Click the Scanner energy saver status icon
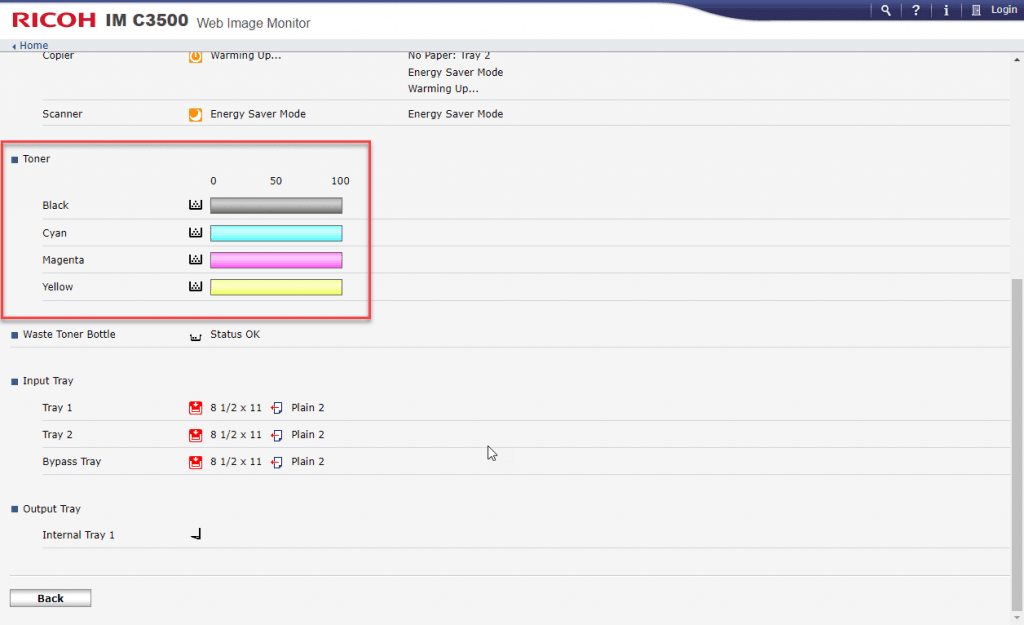 [195, 114]
